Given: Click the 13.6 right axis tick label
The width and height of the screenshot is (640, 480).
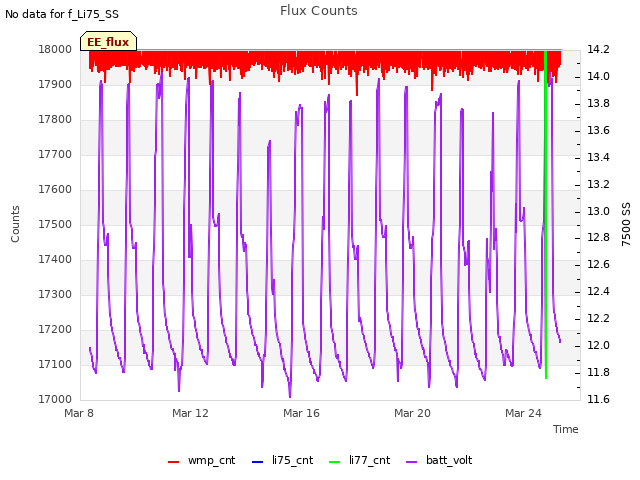Looking at the screenshot, I should [598, 130].
